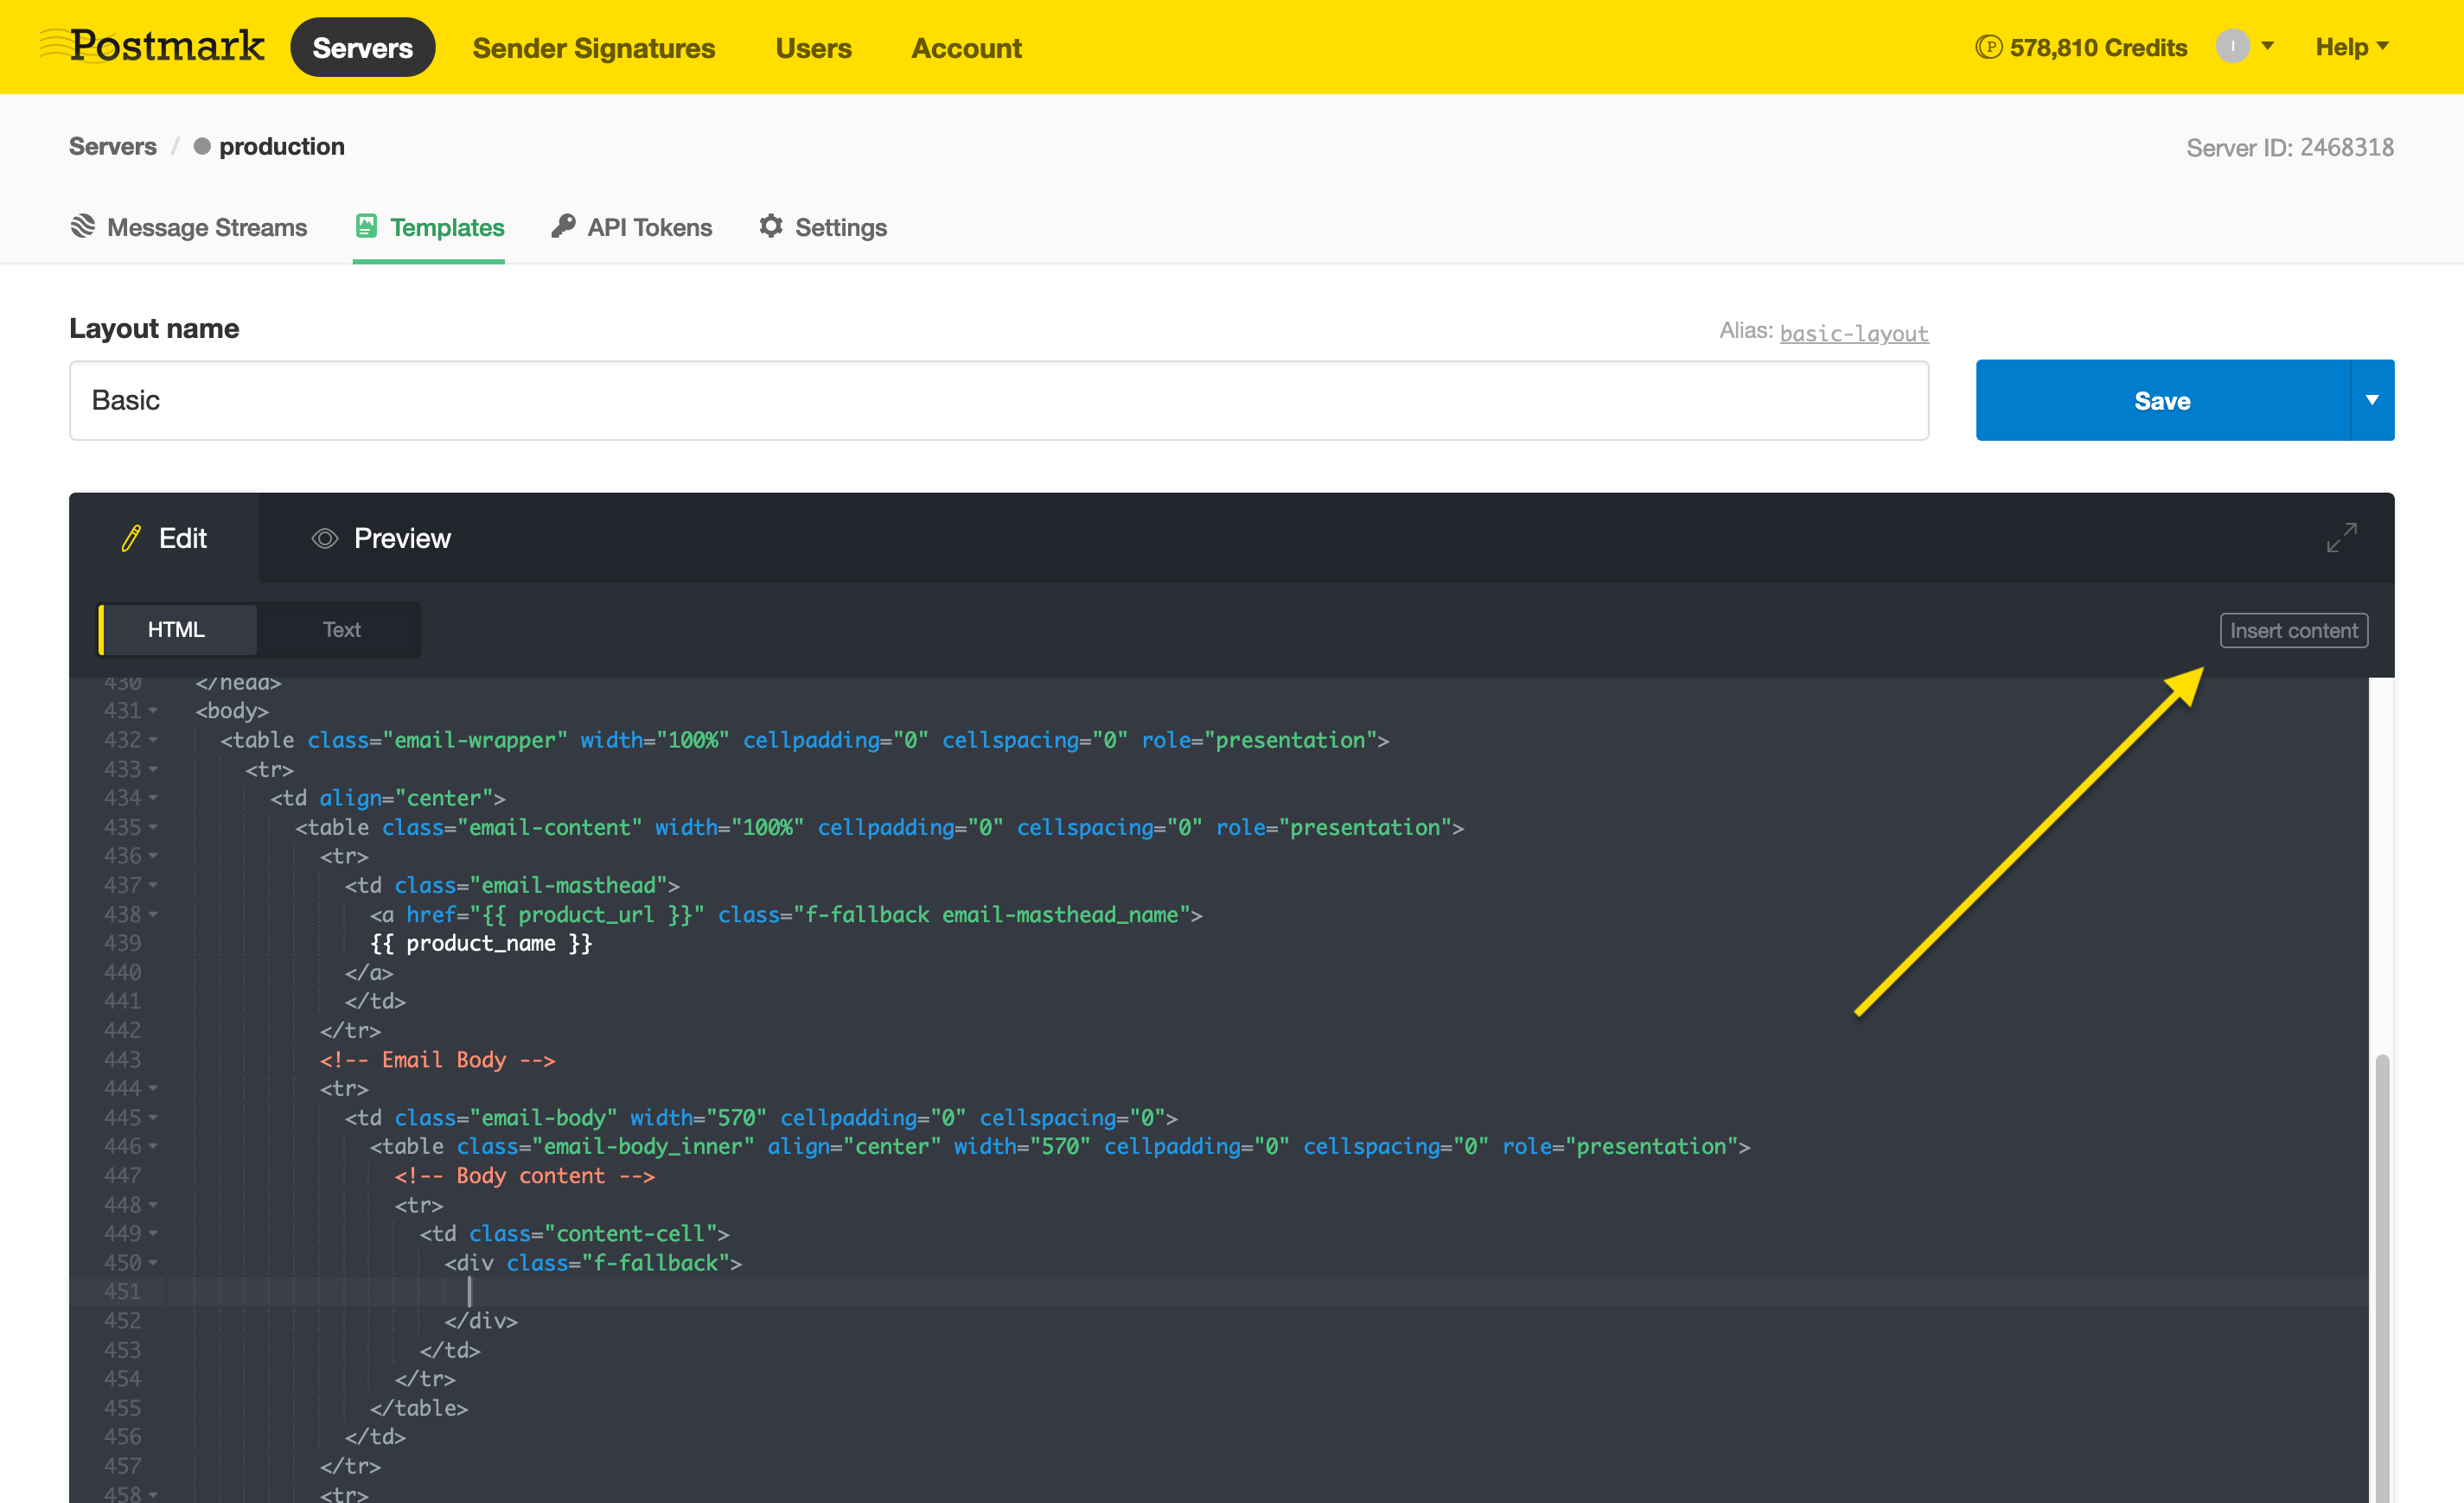Viewport: 2464px width, 1503px height.
Task: Click the Message Streams icon
Action: click(83, 226)
